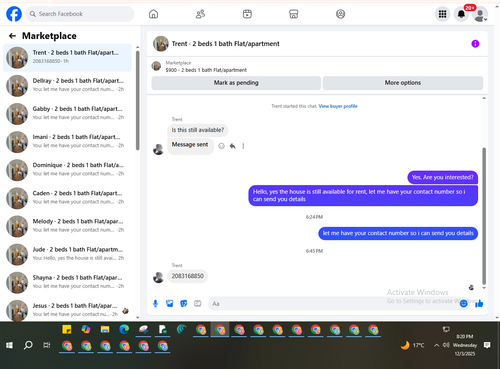The height and width of the screenshot is (369, 500).
Task: Open the notifications bell
Action: [461, 14]
